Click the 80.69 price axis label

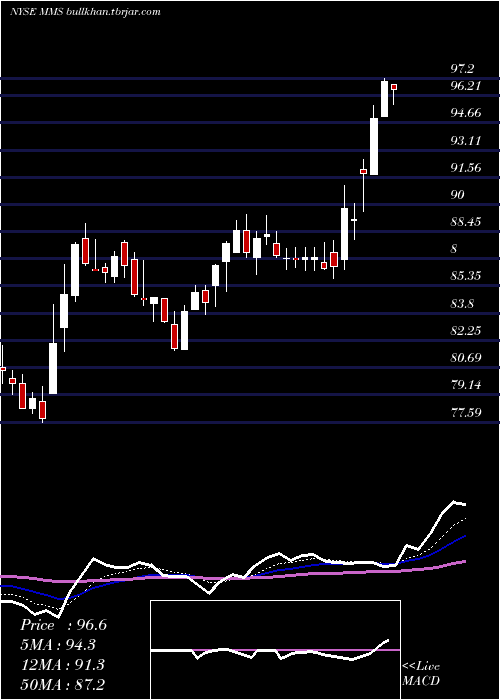coord(466,358)
